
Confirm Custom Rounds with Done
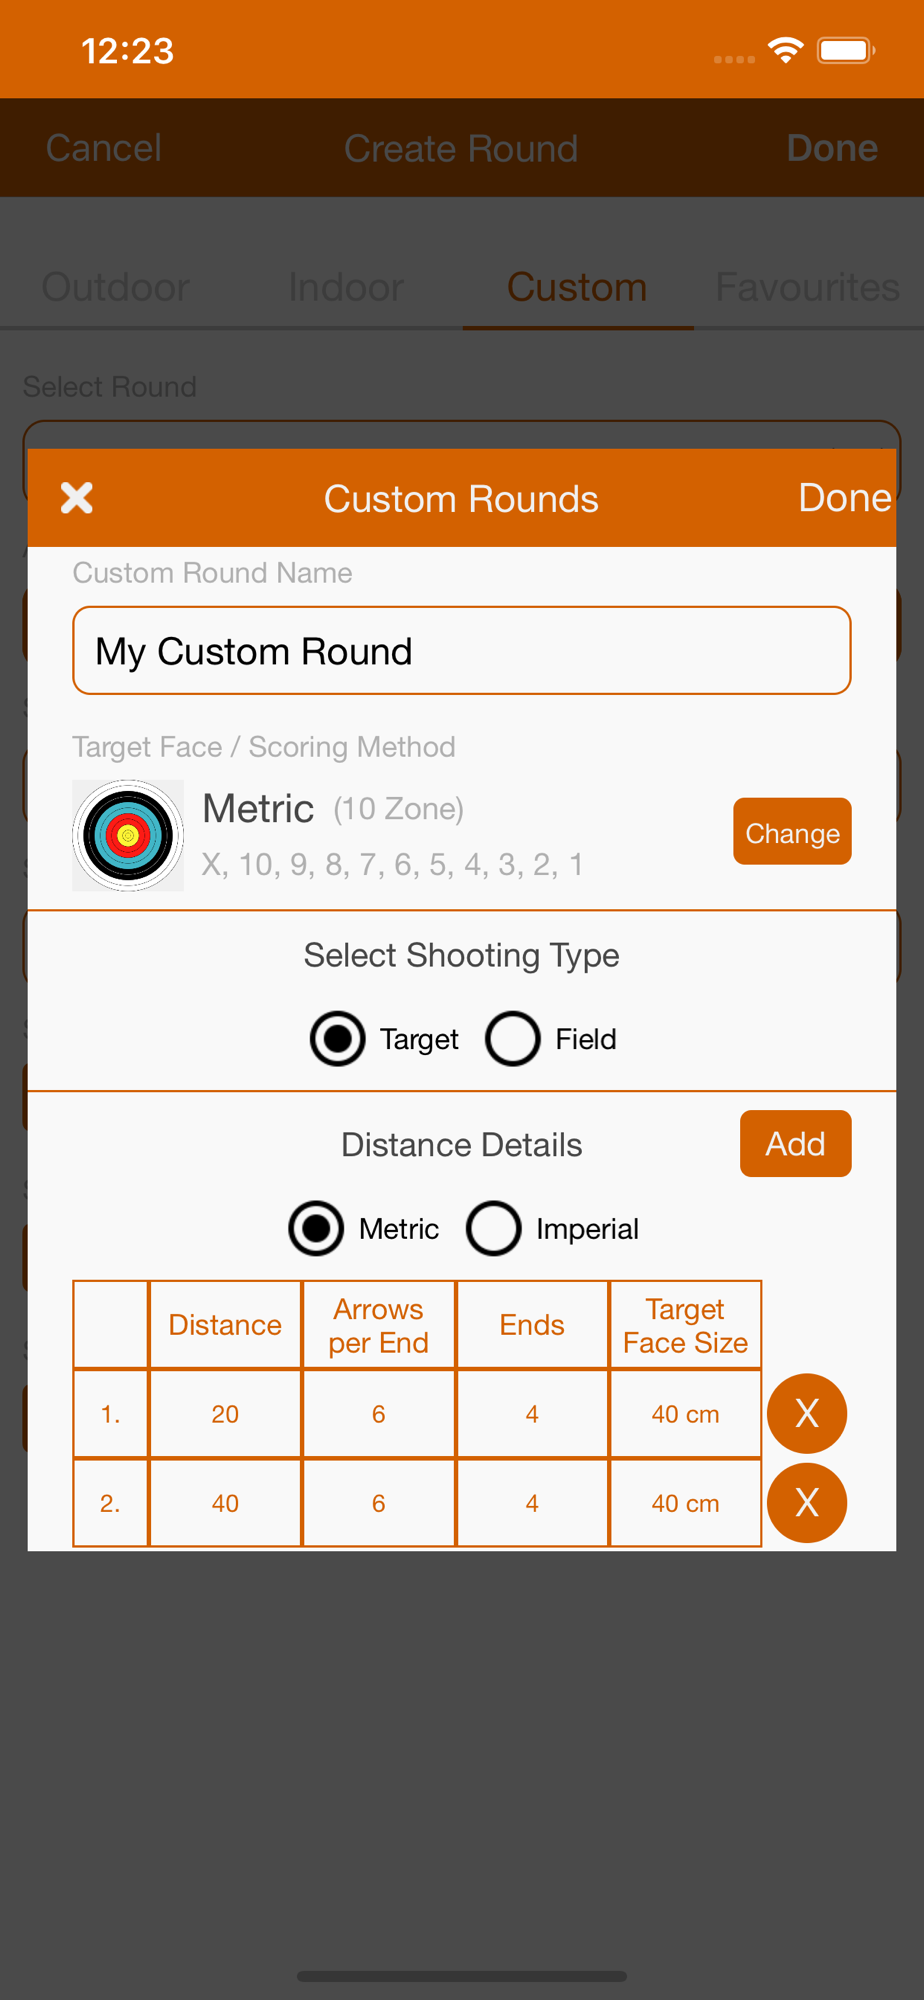845,498
